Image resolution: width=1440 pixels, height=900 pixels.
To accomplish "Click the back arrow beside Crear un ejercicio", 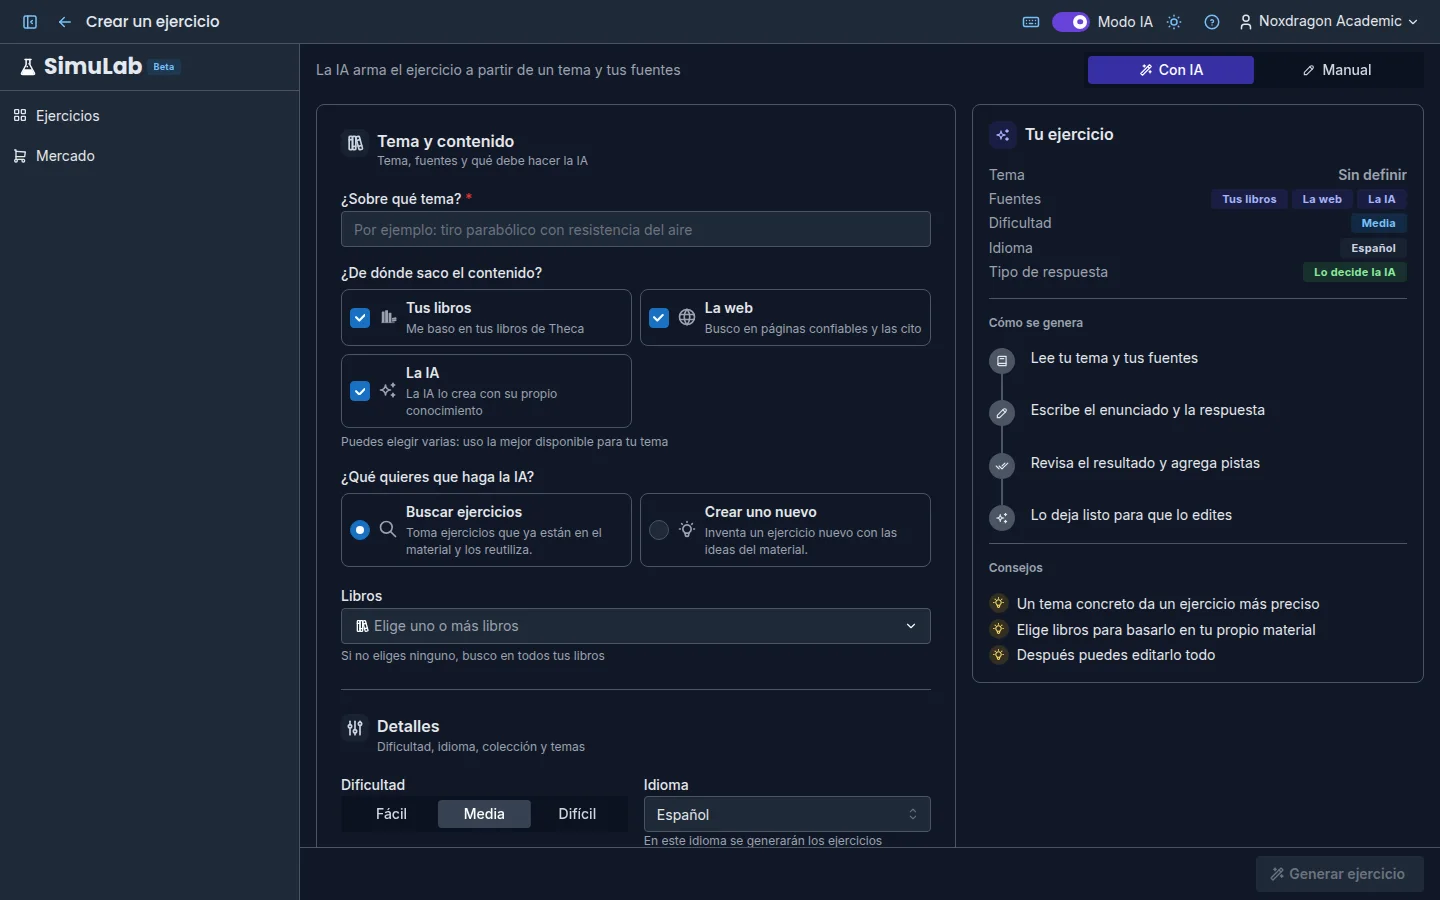I will (65, 22).
